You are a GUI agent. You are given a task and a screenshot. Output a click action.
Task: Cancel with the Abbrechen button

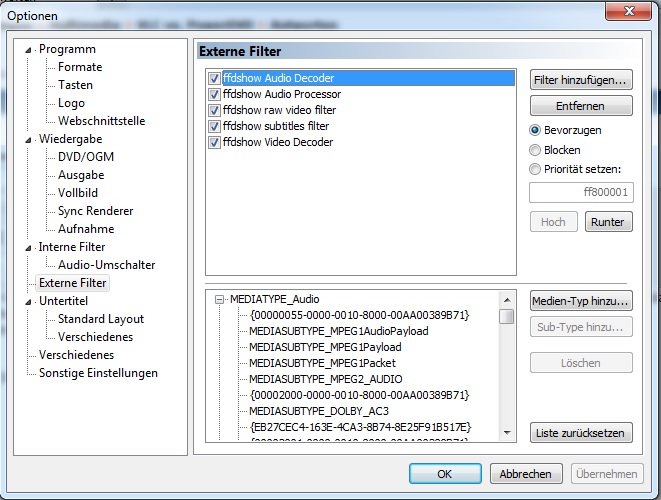point(526,474)
